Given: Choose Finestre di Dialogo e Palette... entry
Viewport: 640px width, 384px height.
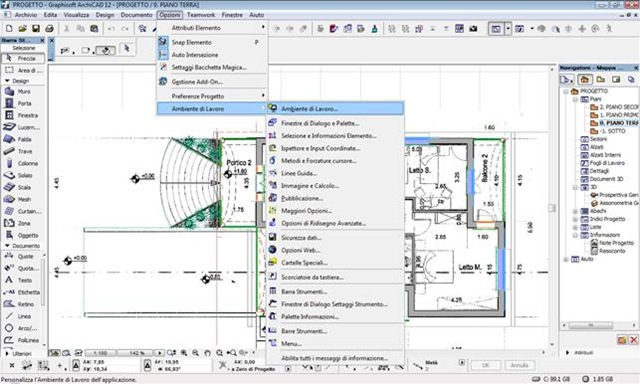Looking at the screenshot, I should pyautogui.click(x=336, y=123).
